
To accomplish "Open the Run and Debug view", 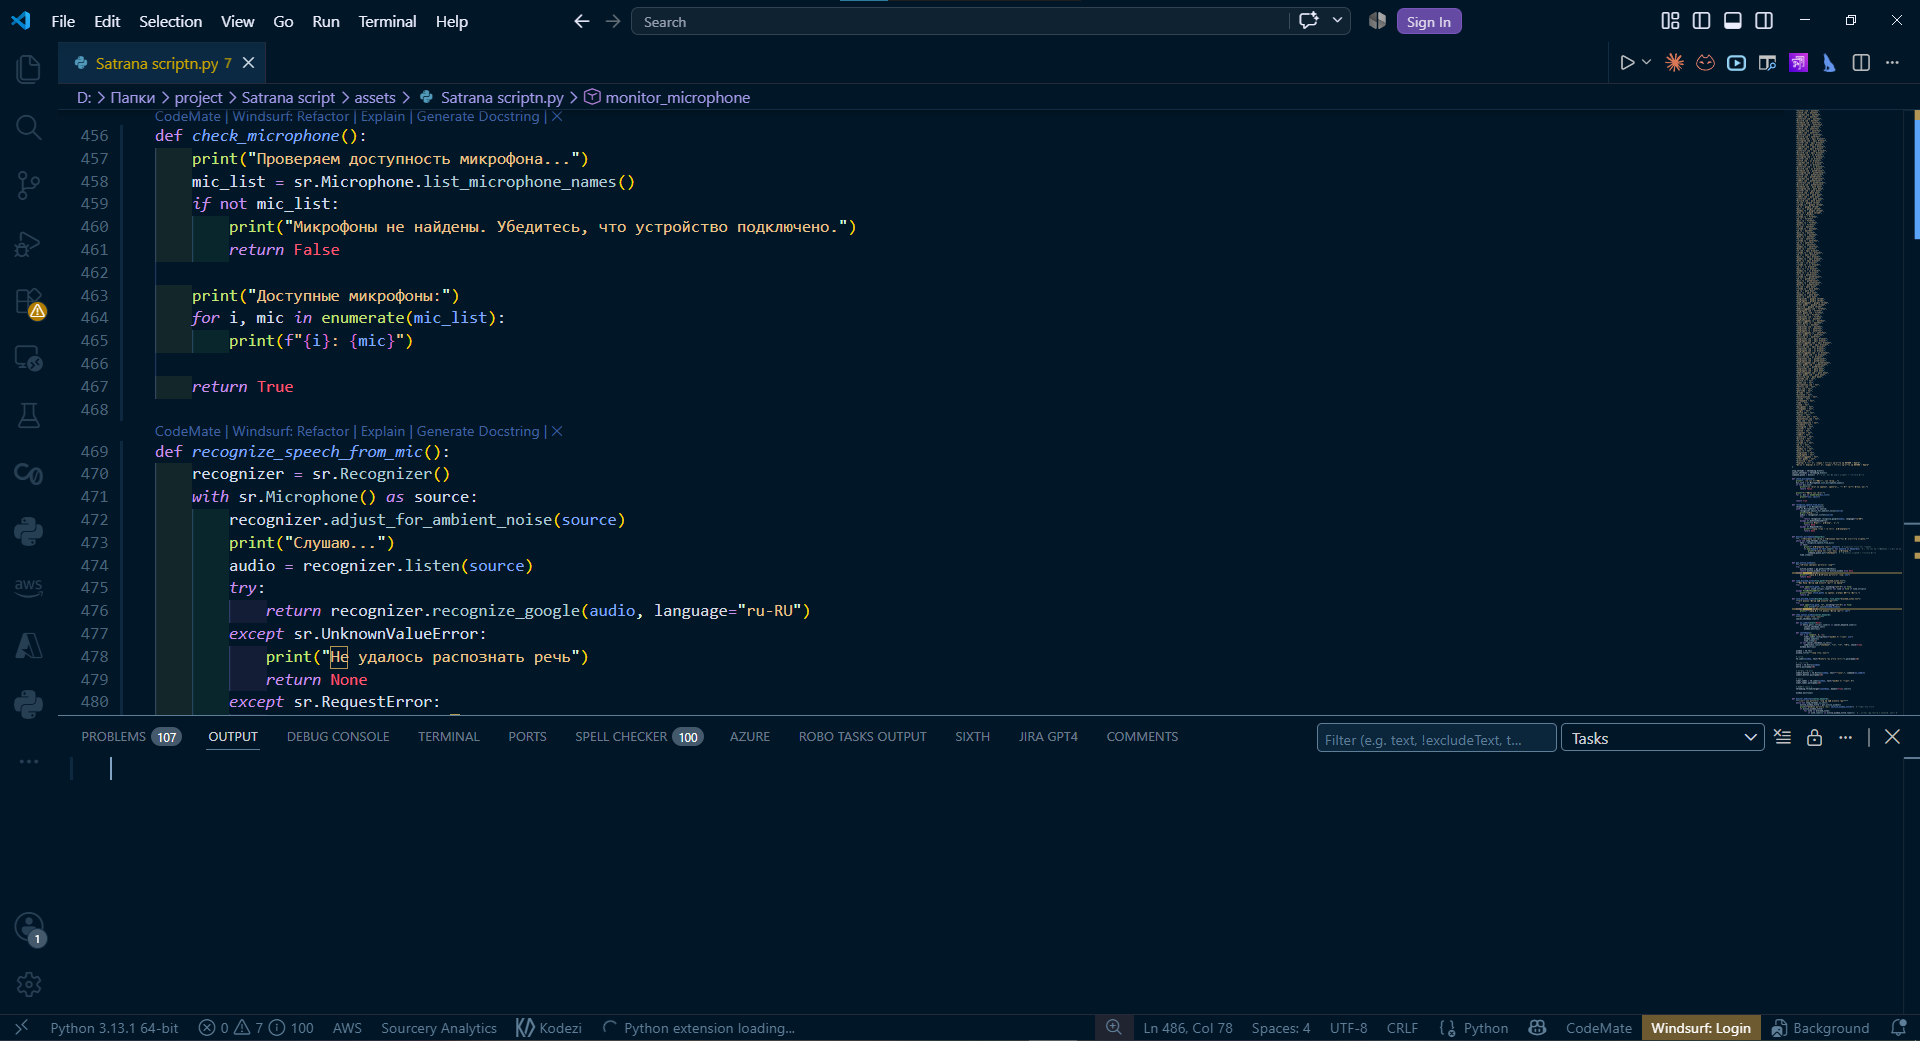I will (29, 243).
